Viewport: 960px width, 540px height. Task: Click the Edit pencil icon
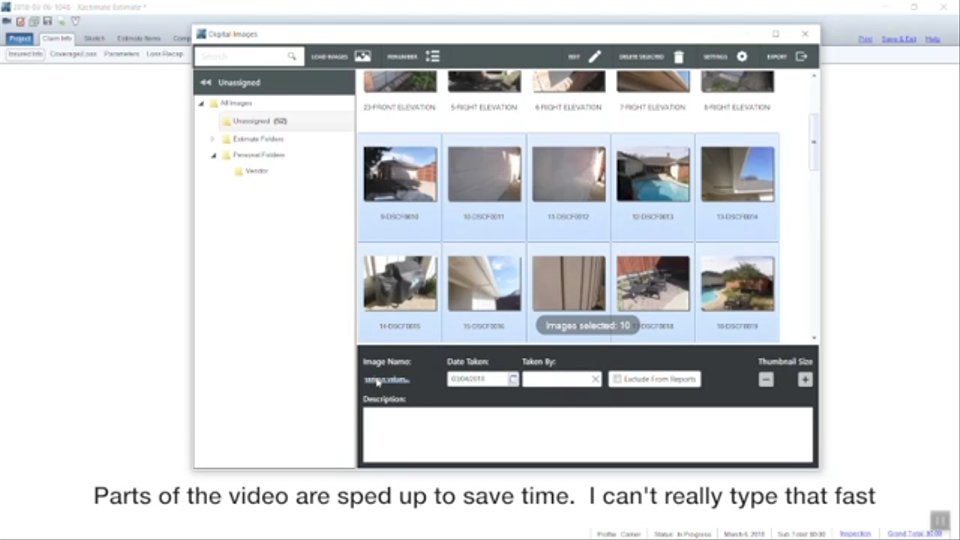595,57
